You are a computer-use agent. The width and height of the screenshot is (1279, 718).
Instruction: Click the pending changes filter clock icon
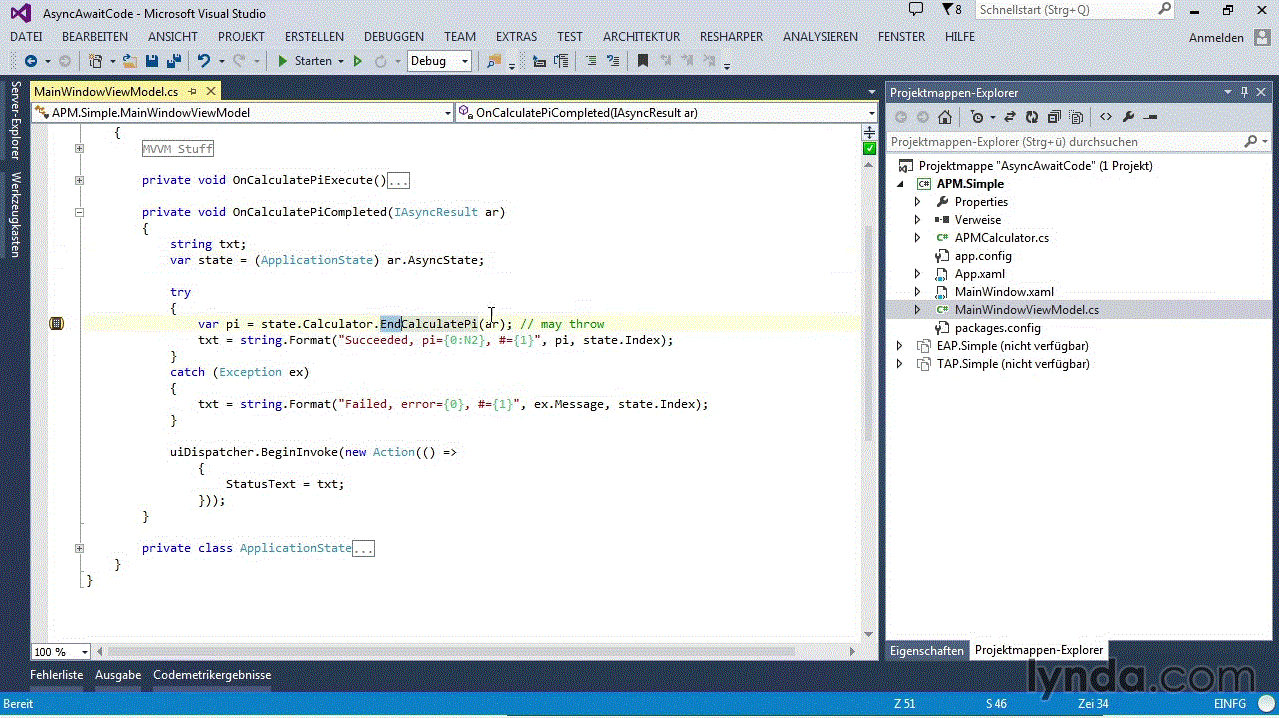pyautogui.click(x=979, y=117)
